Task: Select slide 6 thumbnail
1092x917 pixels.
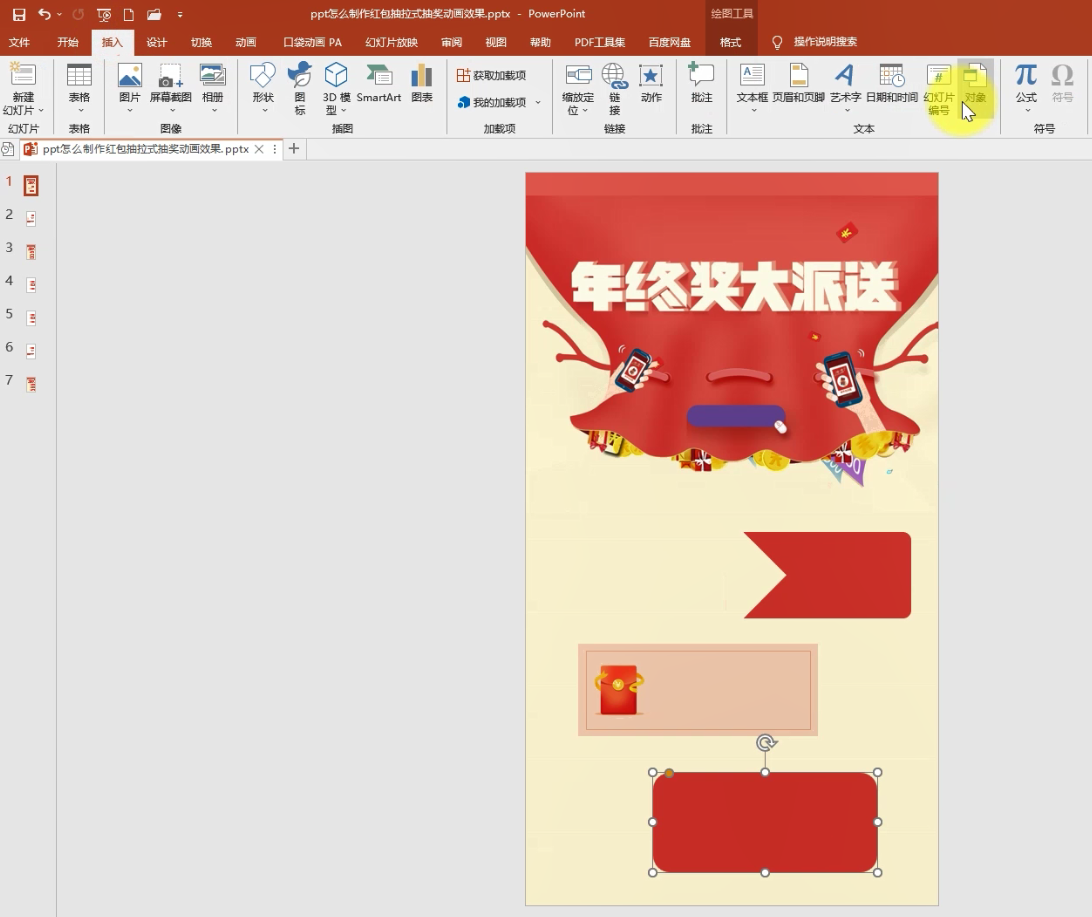Action: 31,351
